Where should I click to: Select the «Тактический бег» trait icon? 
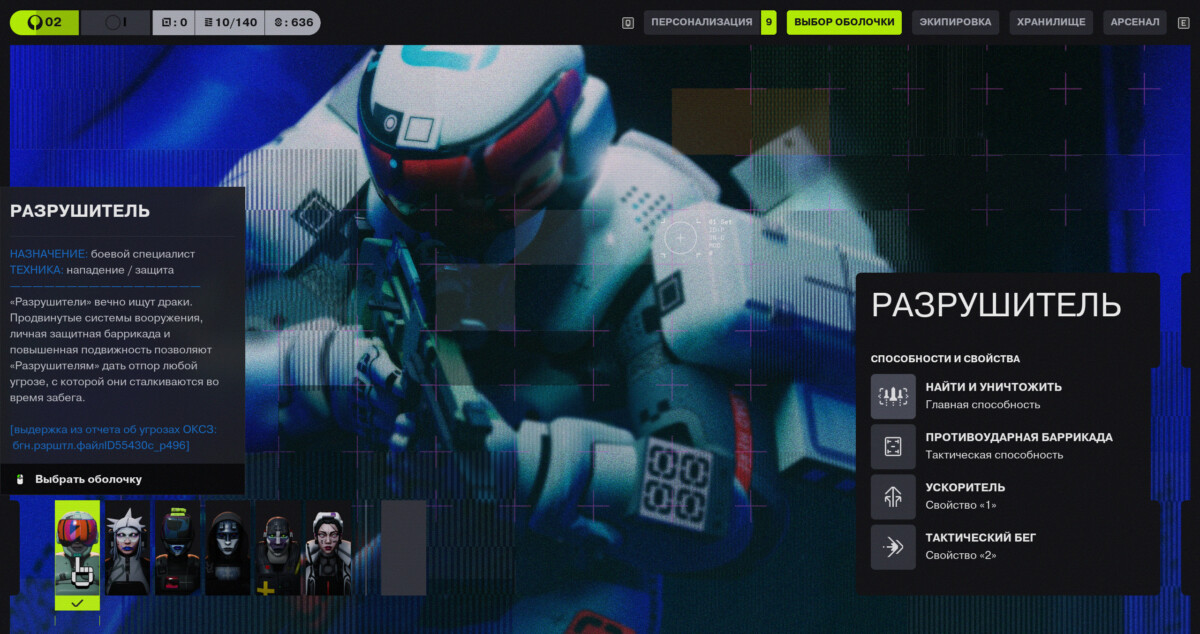pyautogui.click(x=893, y=547)
